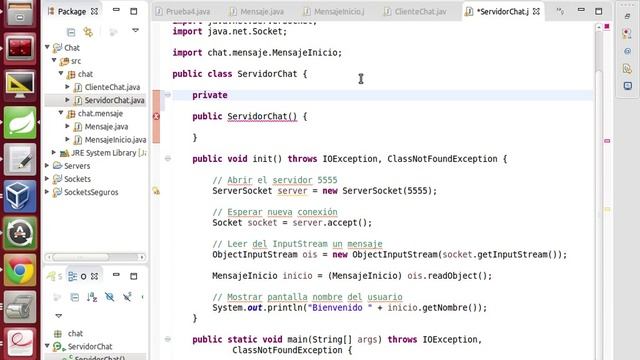Expand the Servers project
640x360 pixels.
(x=47, y=165)
